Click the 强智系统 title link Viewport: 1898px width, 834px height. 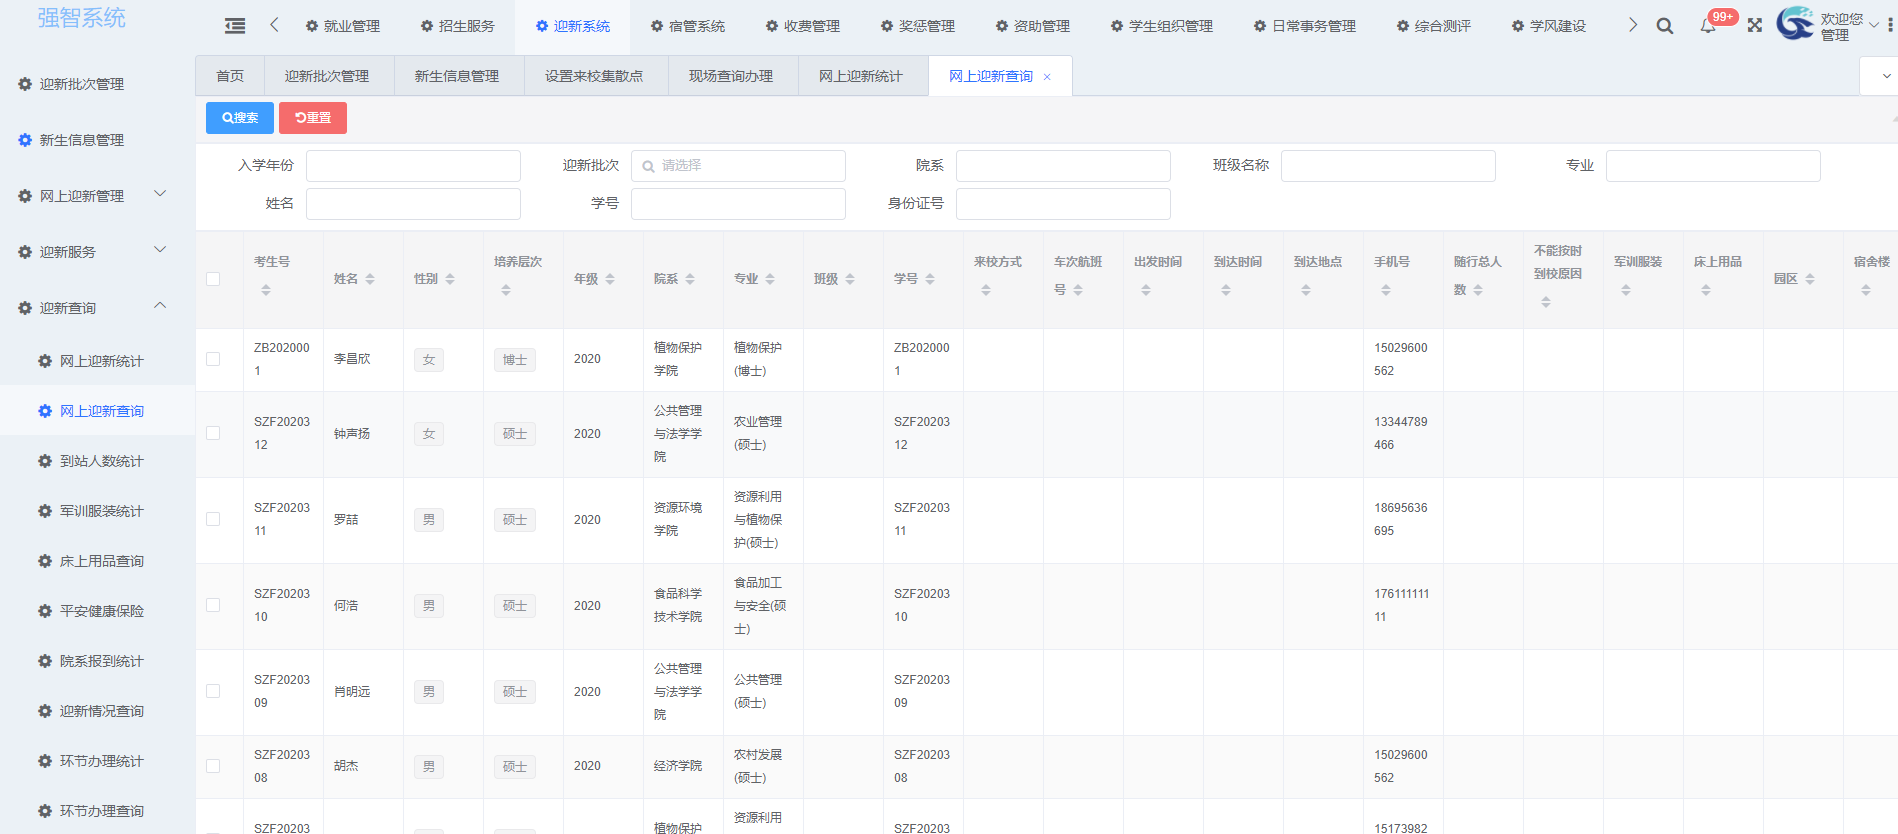[x=82, y=18]
